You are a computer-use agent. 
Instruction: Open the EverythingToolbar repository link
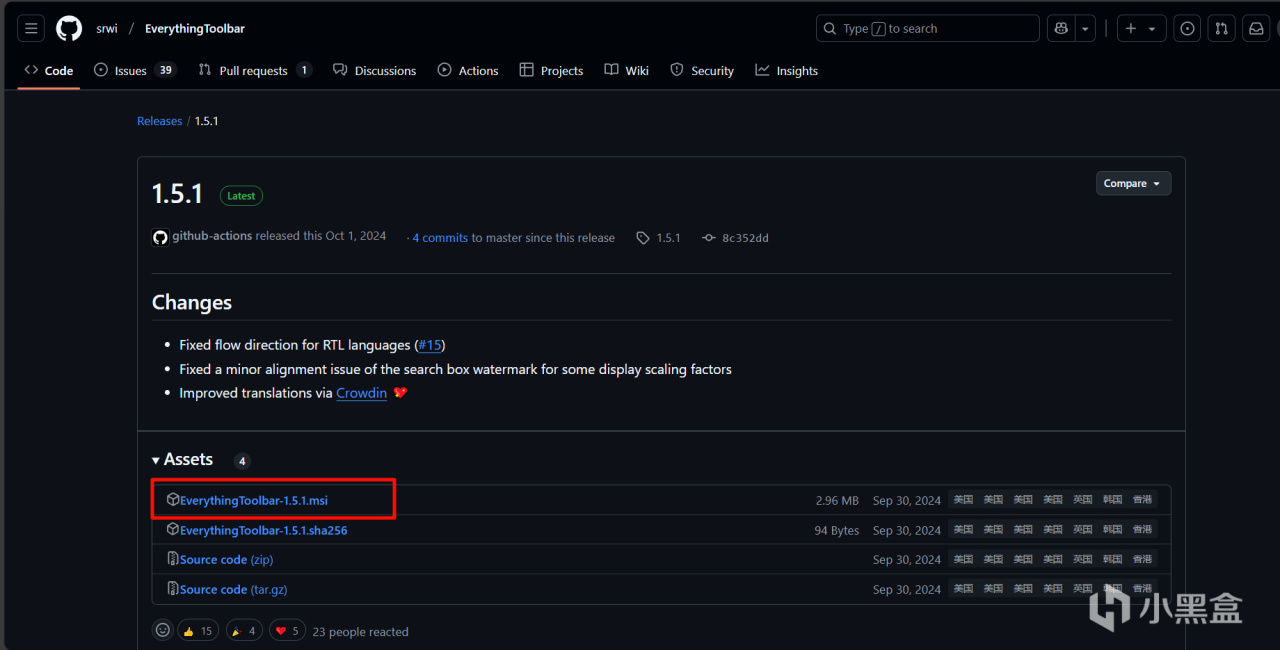(x=195, y=29)
